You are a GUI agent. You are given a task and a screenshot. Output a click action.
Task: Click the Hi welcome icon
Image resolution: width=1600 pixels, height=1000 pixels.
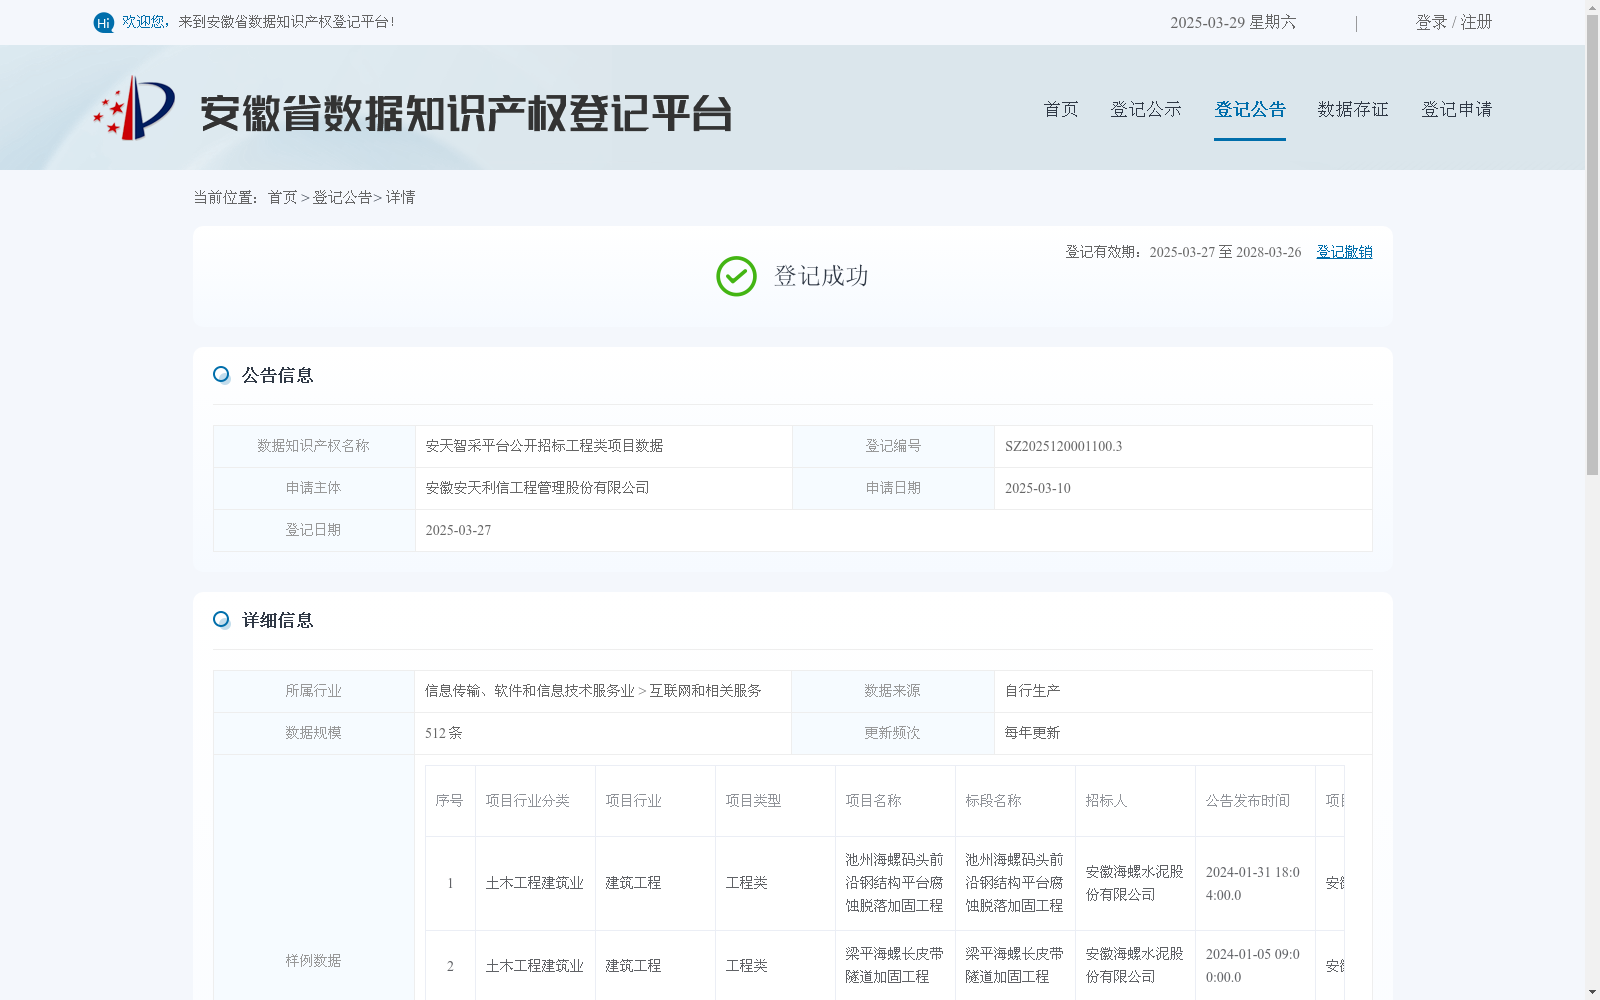tap(103, 22)
